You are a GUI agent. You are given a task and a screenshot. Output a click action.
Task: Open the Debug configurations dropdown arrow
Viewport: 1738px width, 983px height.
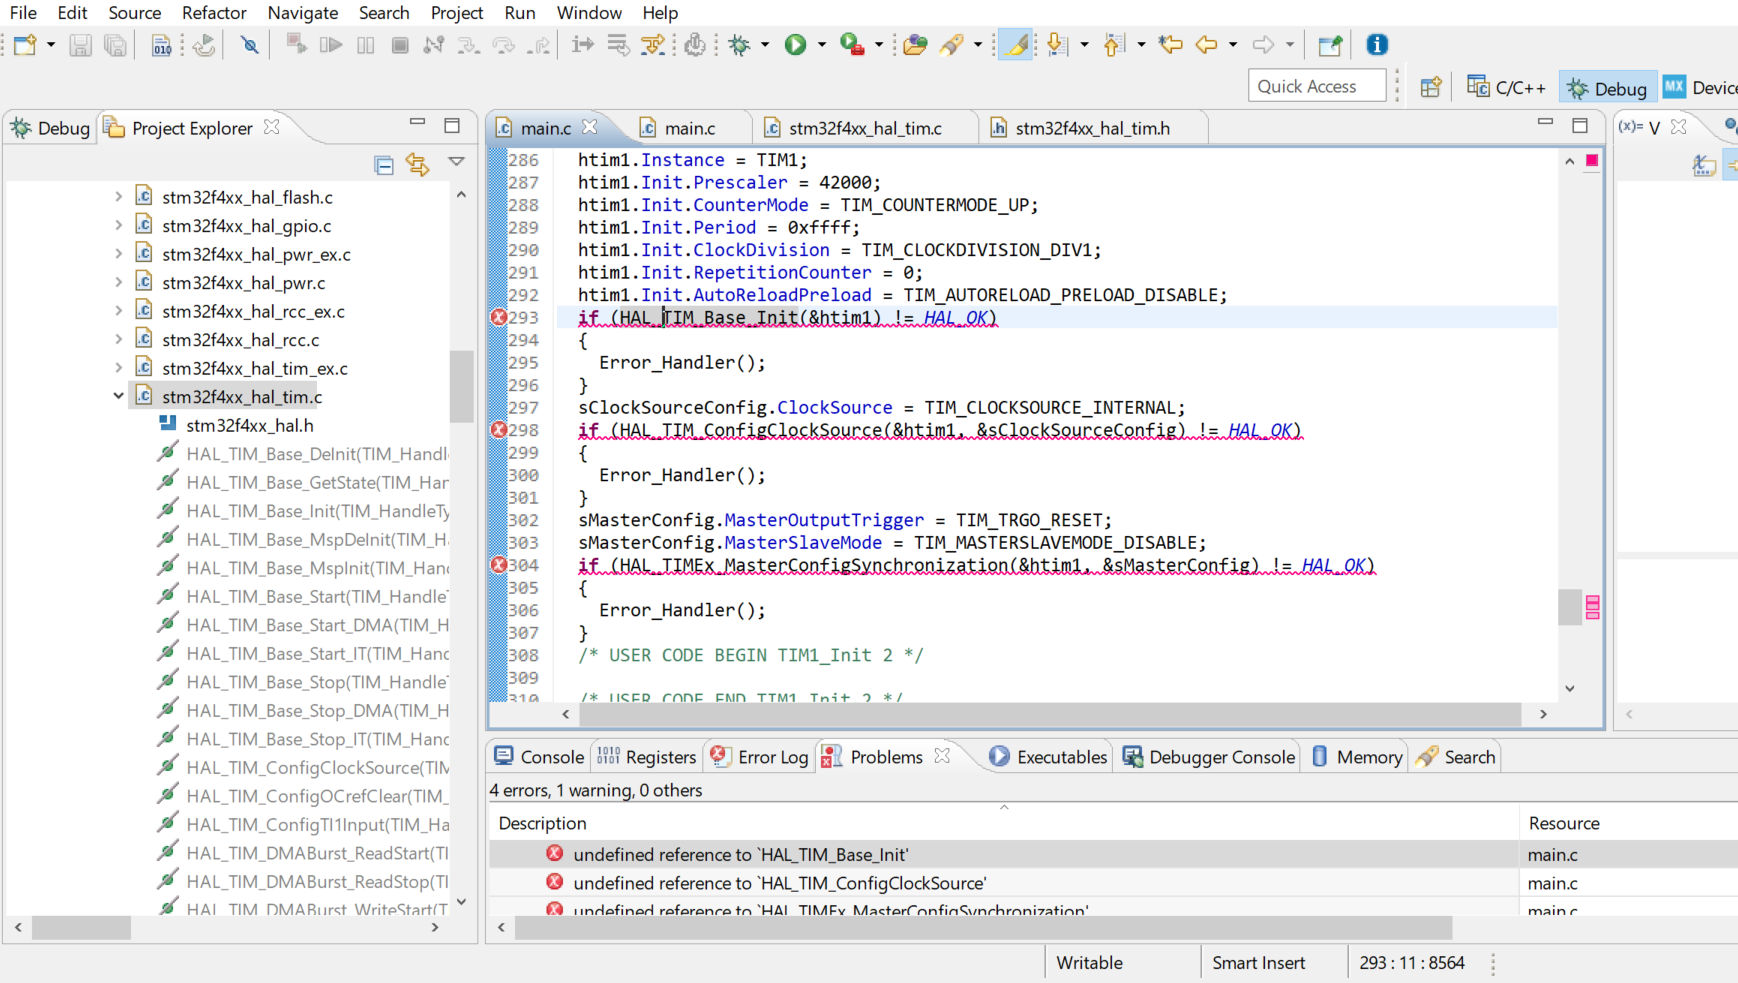(765, 45)
